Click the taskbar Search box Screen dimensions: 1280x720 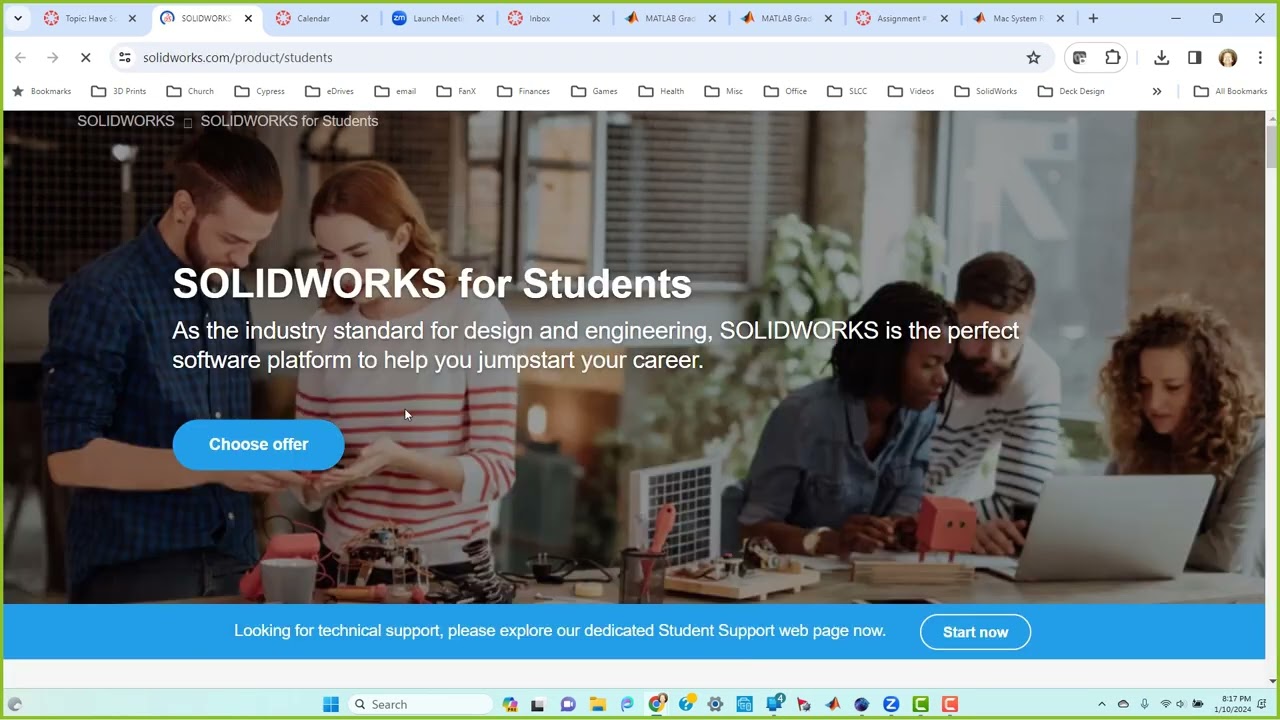420,705
